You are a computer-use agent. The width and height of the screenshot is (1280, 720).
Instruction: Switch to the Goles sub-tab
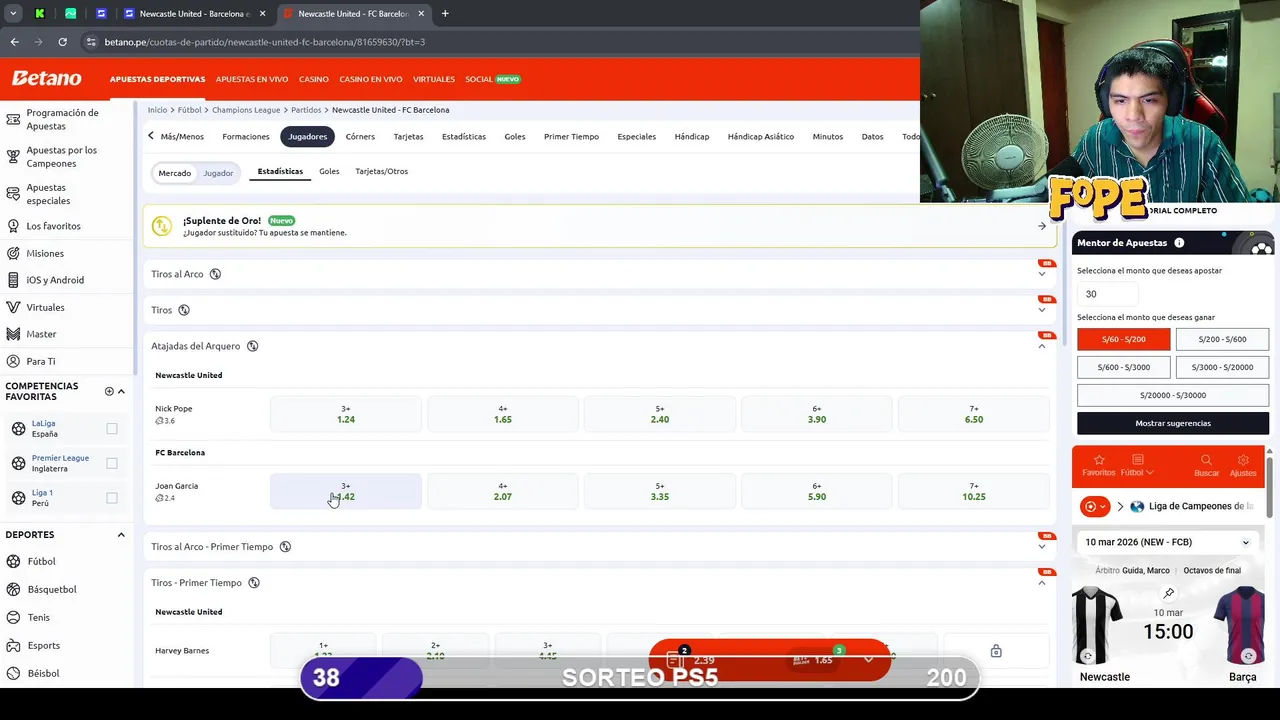tap(329, 171)
